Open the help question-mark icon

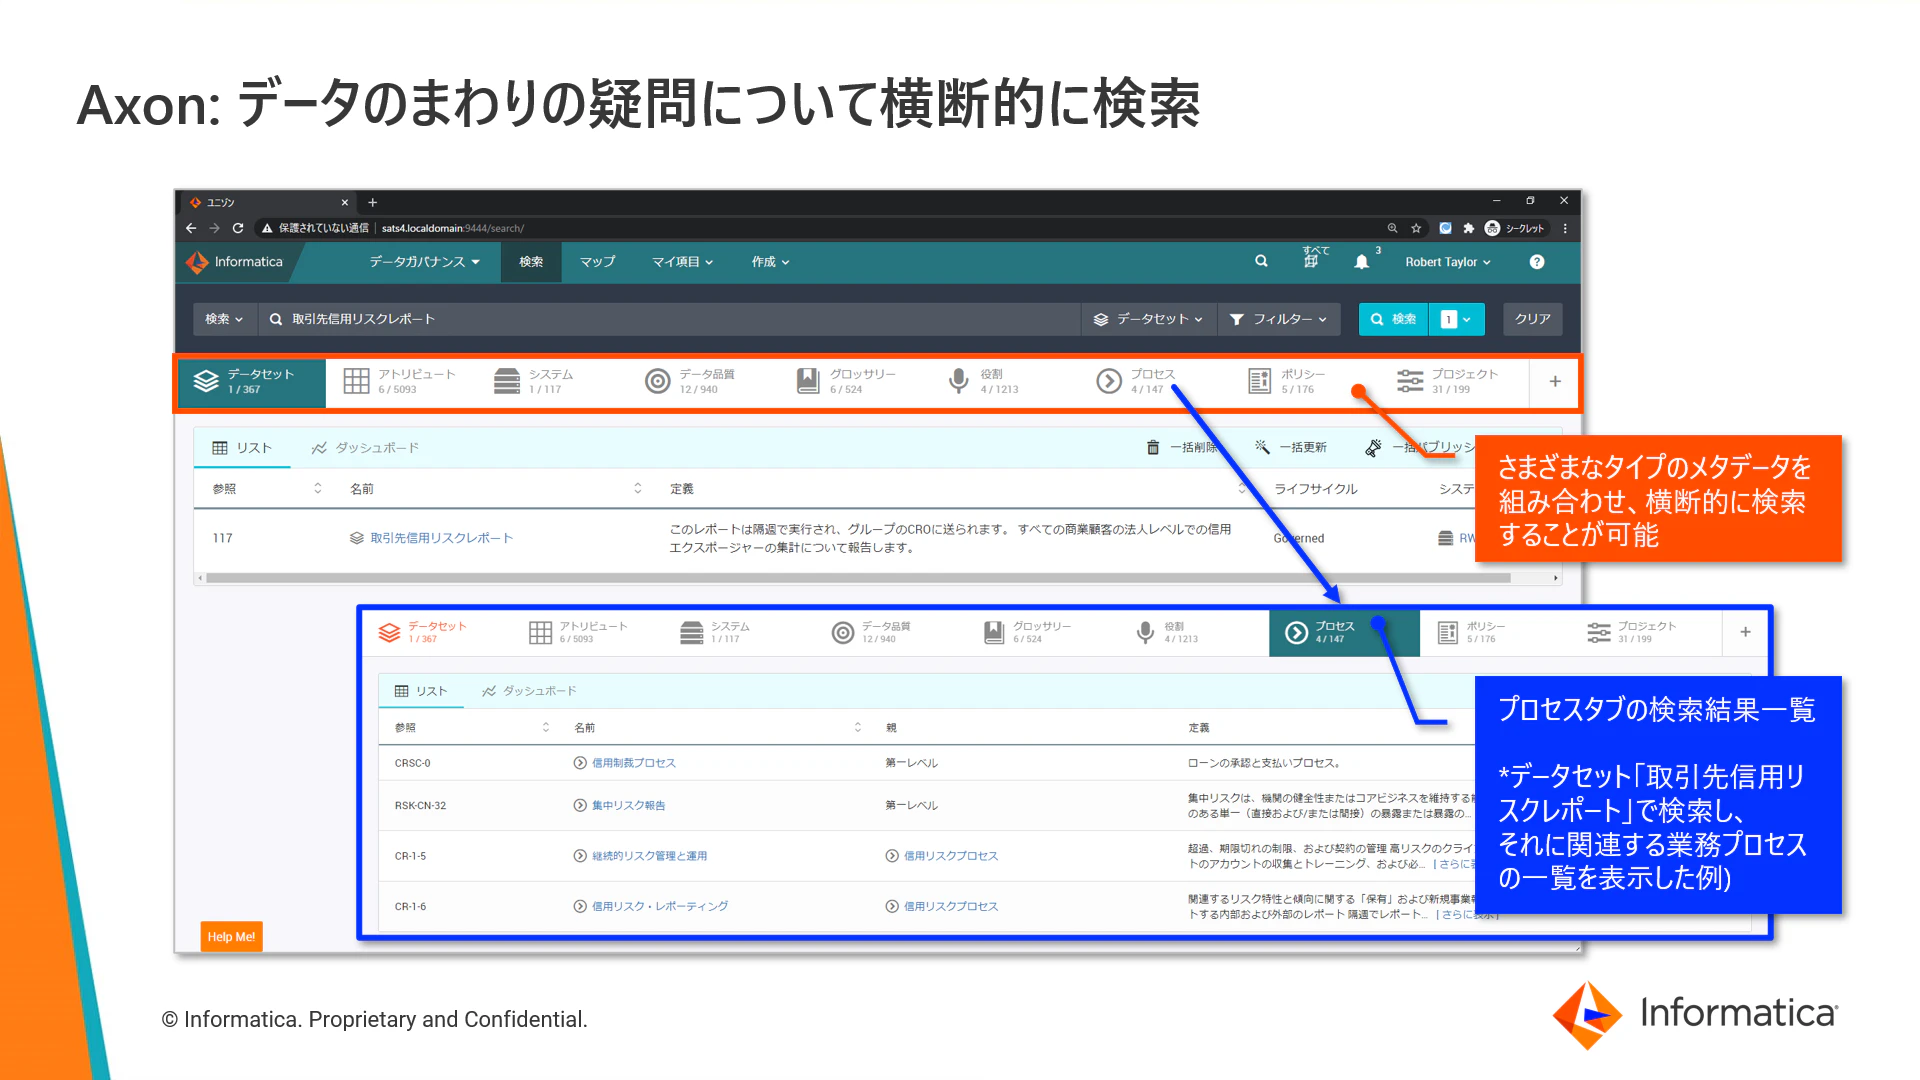pyautogui.click(x=1537, y=262)
